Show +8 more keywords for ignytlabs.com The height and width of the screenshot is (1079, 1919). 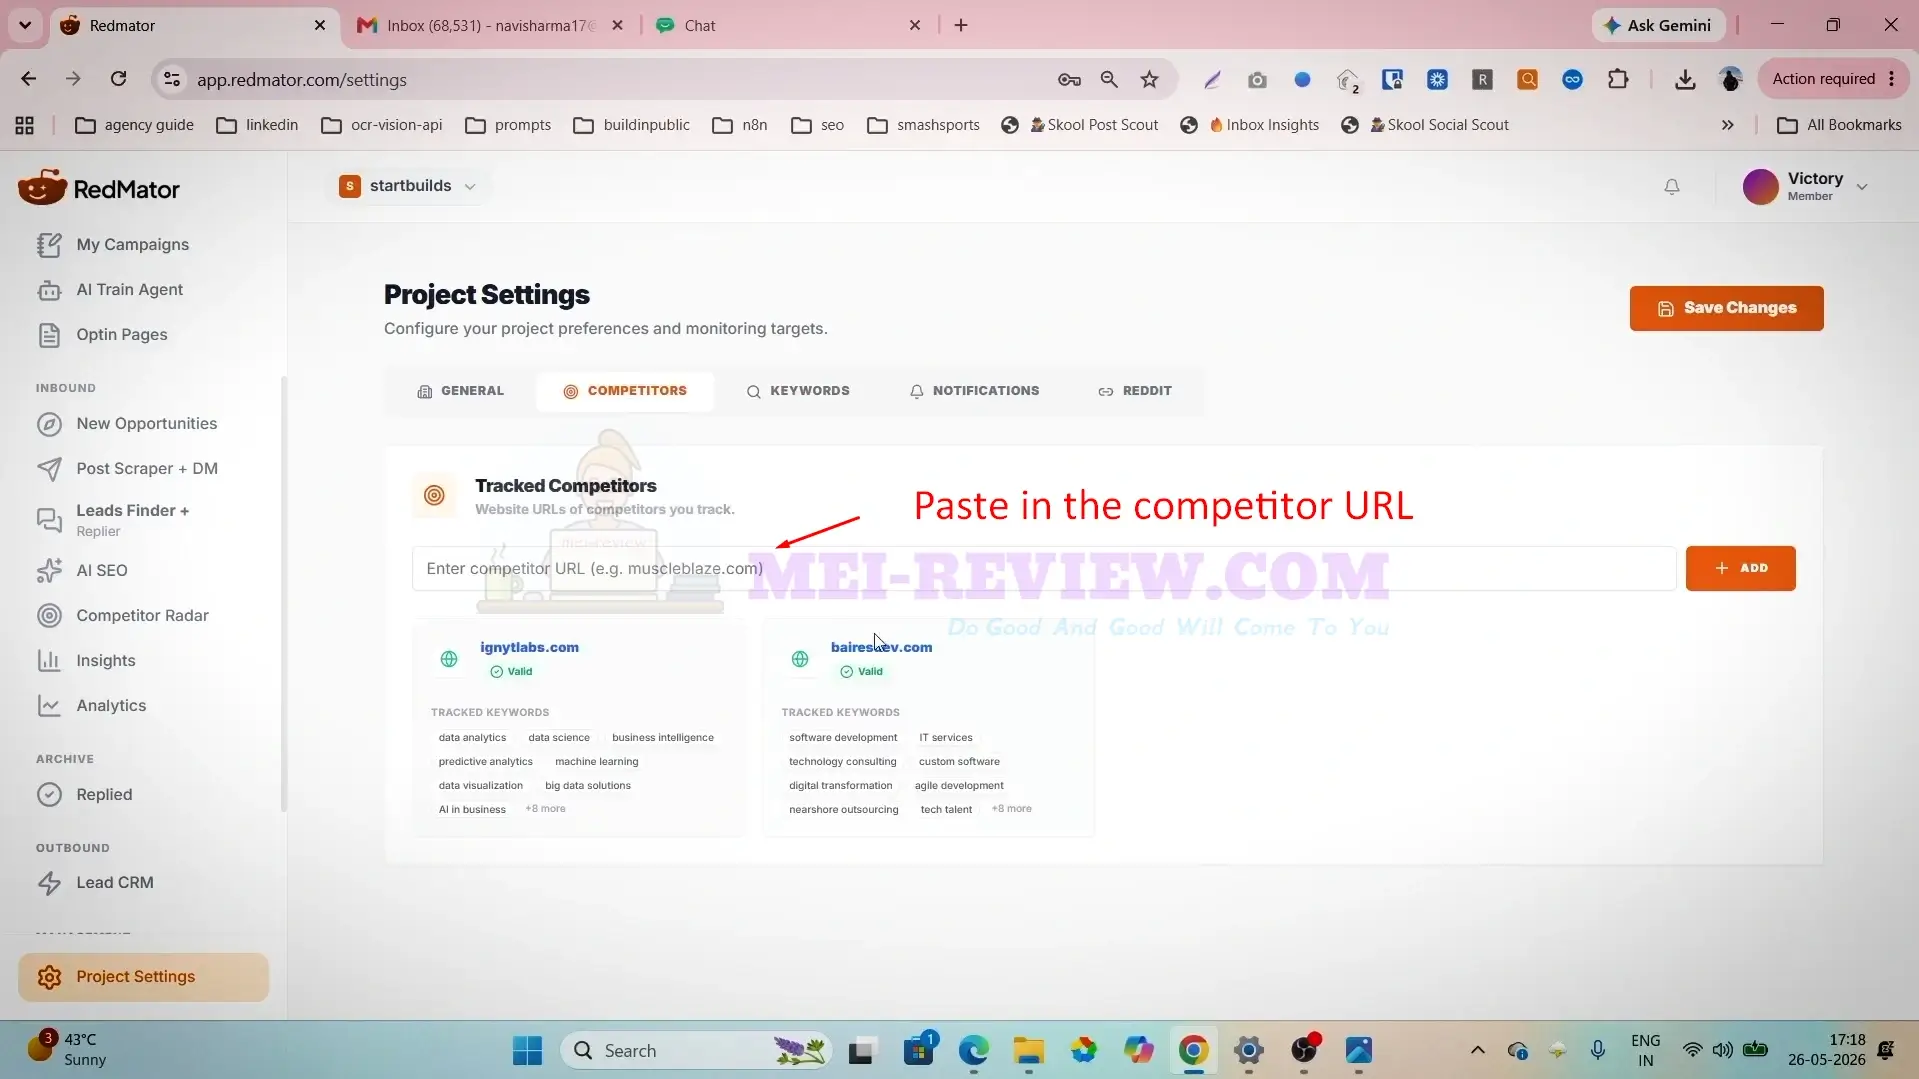click(545, 809)
